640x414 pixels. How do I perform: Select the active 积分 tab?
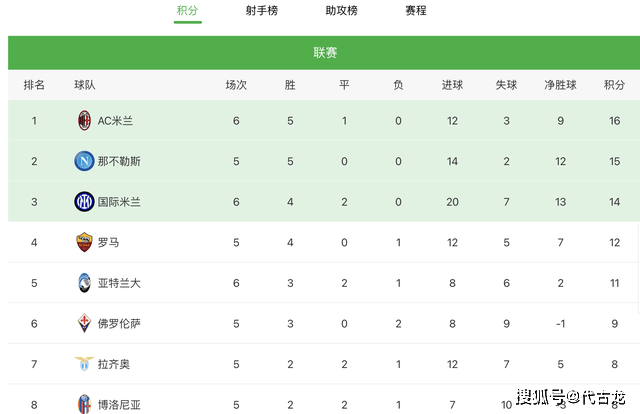(187, 10)
